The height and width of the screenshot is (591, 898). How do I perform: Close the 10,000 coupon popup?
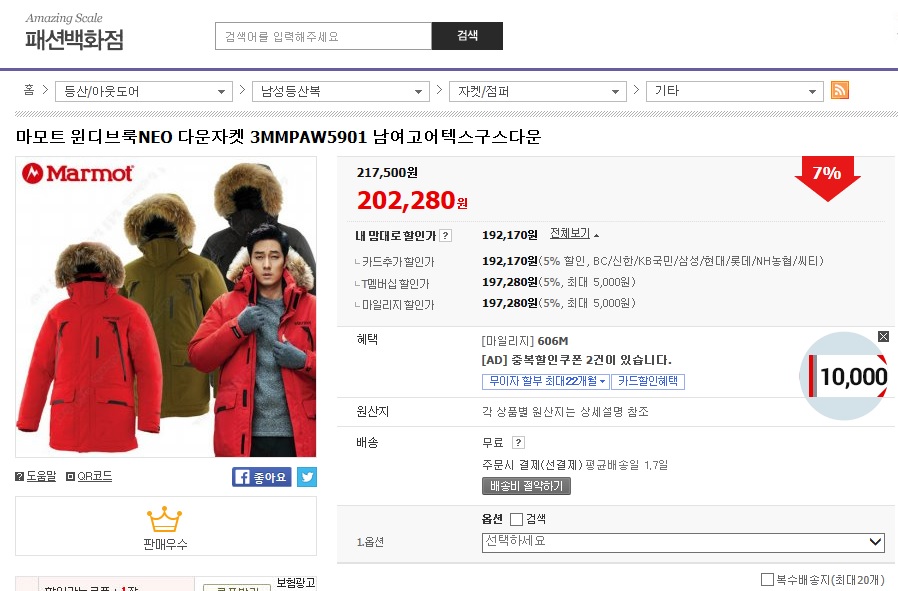pos(883,337)
